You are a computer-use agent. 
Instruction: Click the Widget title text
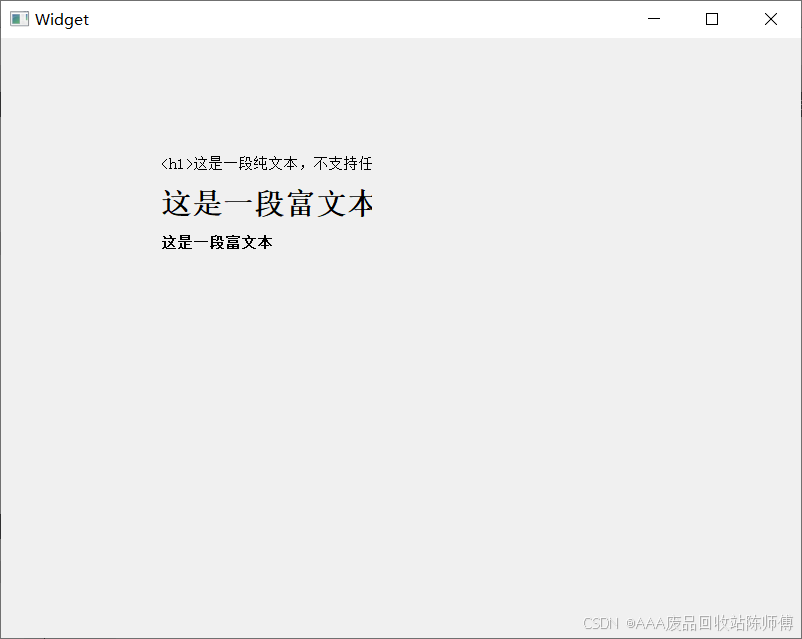(x=62, y=19)
